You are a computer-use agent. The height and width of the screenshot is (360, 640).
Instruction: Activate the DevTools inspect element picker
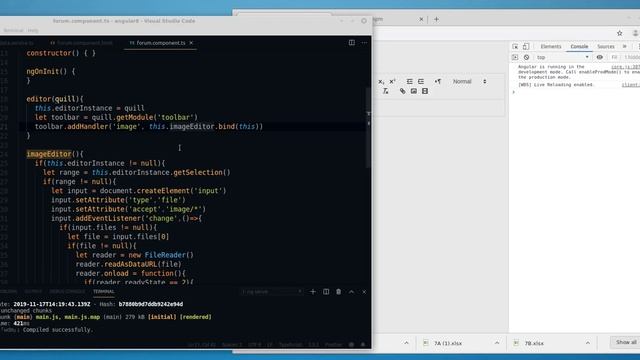[515, 47]
